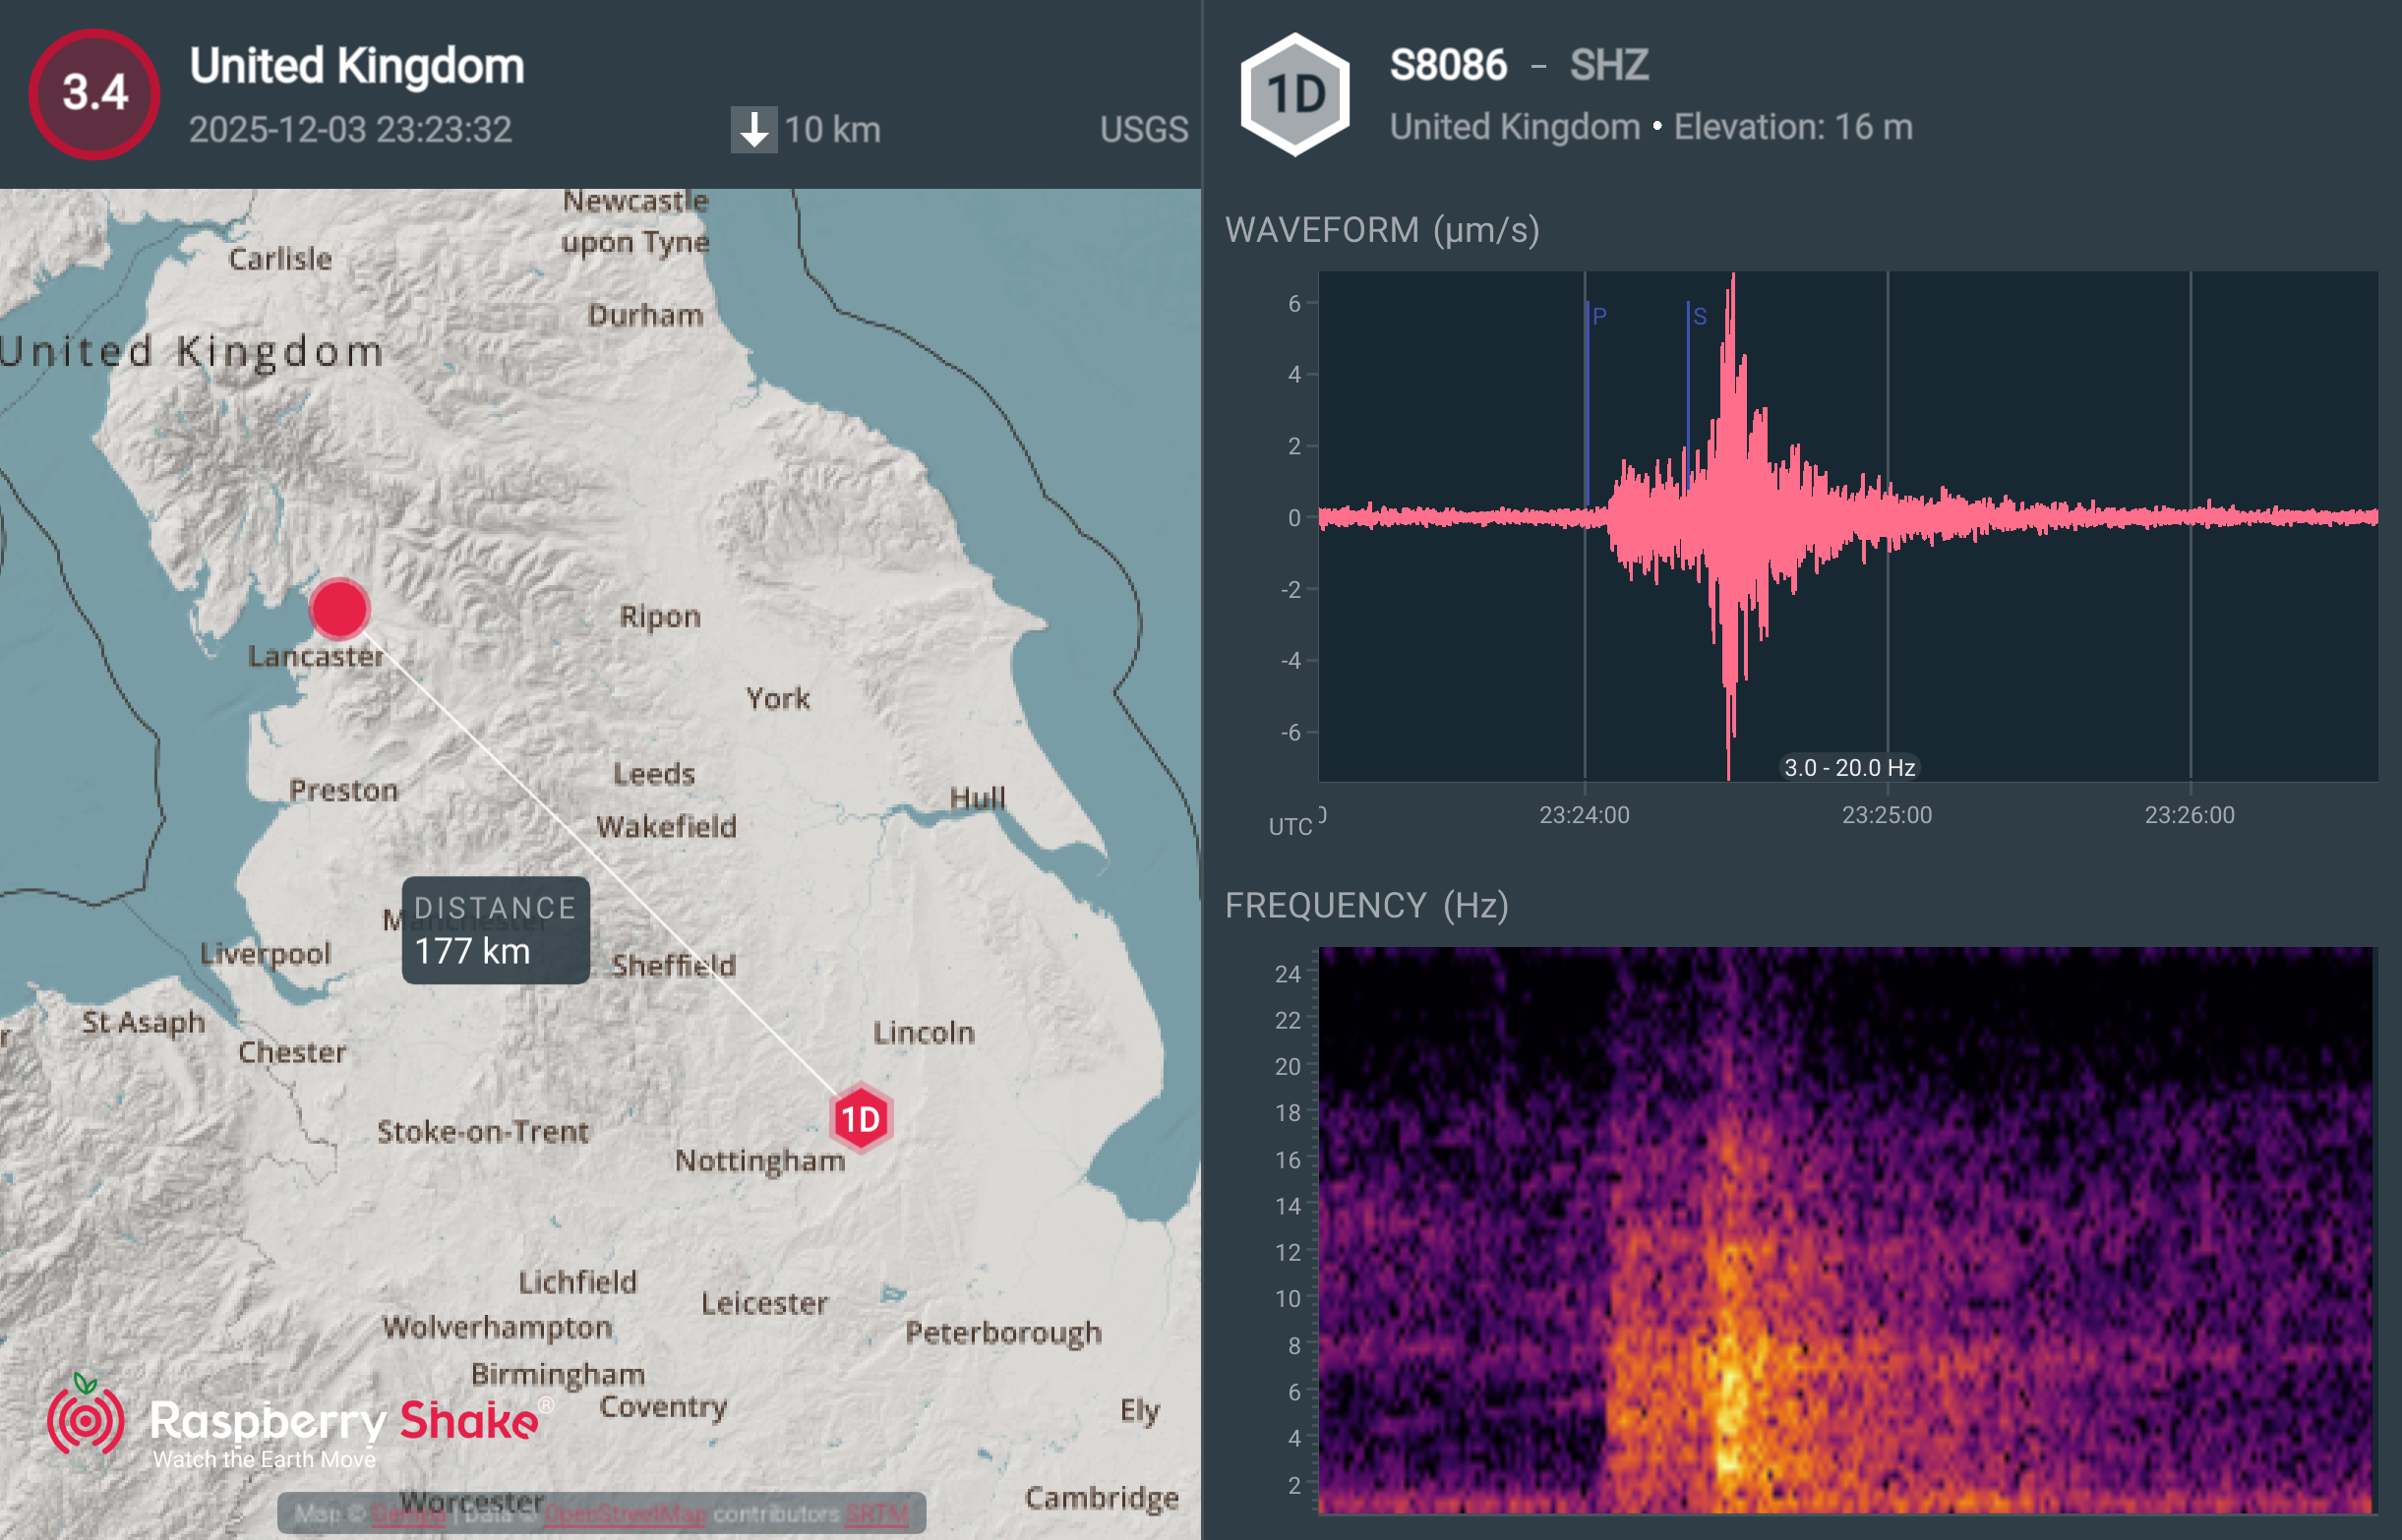Click the Distance 177 km tooltip
Image resolution: width=2402 pixels, height=1540 pixels.
[x=495, y=930]
